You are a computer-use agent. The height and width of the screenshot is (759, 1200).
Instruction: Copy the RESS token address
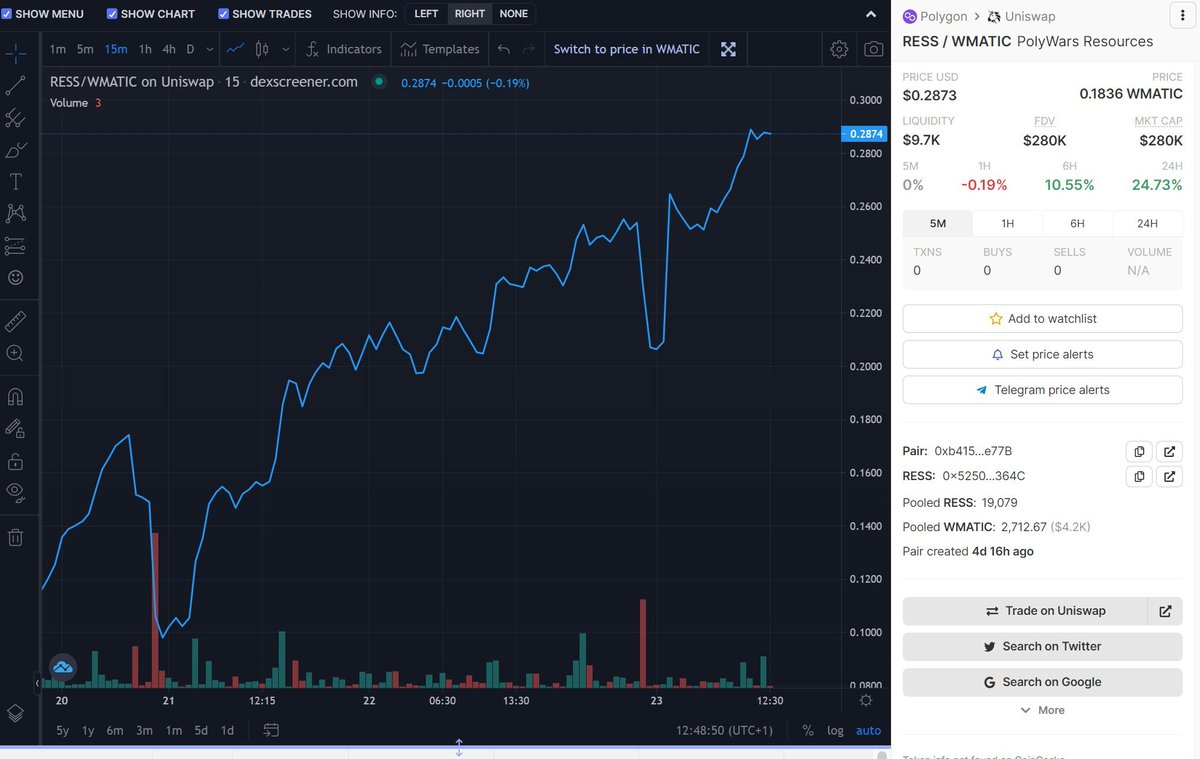pos(1139,476)
